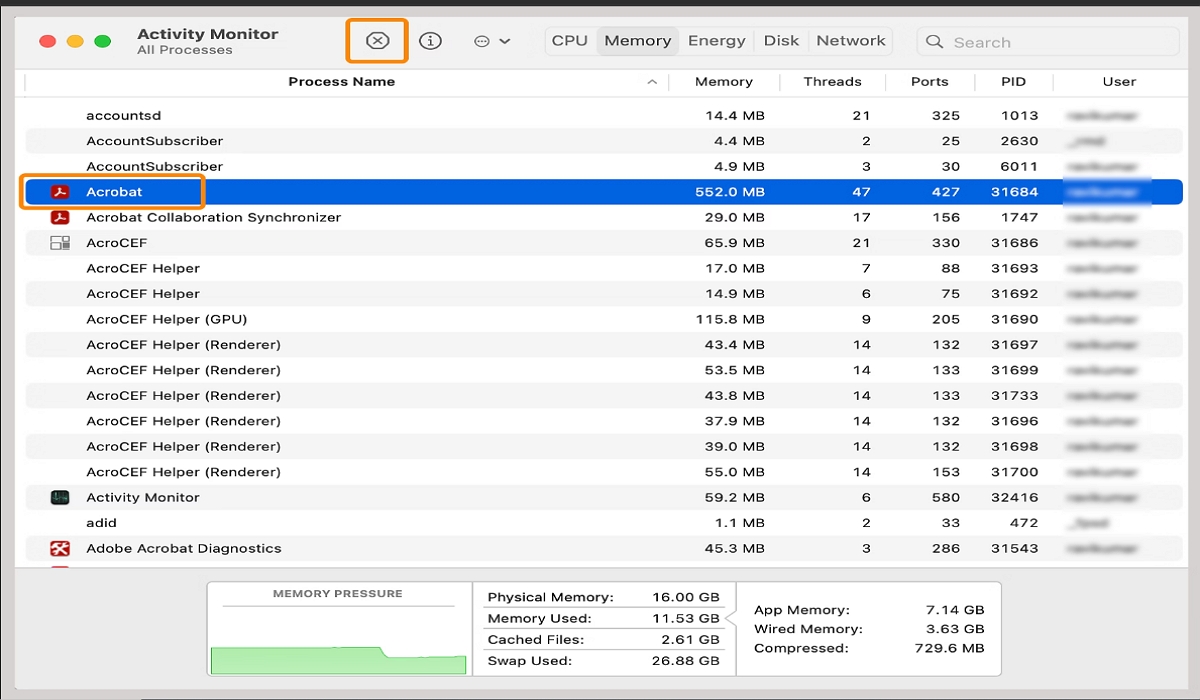Select AcroCEF Helper with PID 31692

tap(604, 294)
